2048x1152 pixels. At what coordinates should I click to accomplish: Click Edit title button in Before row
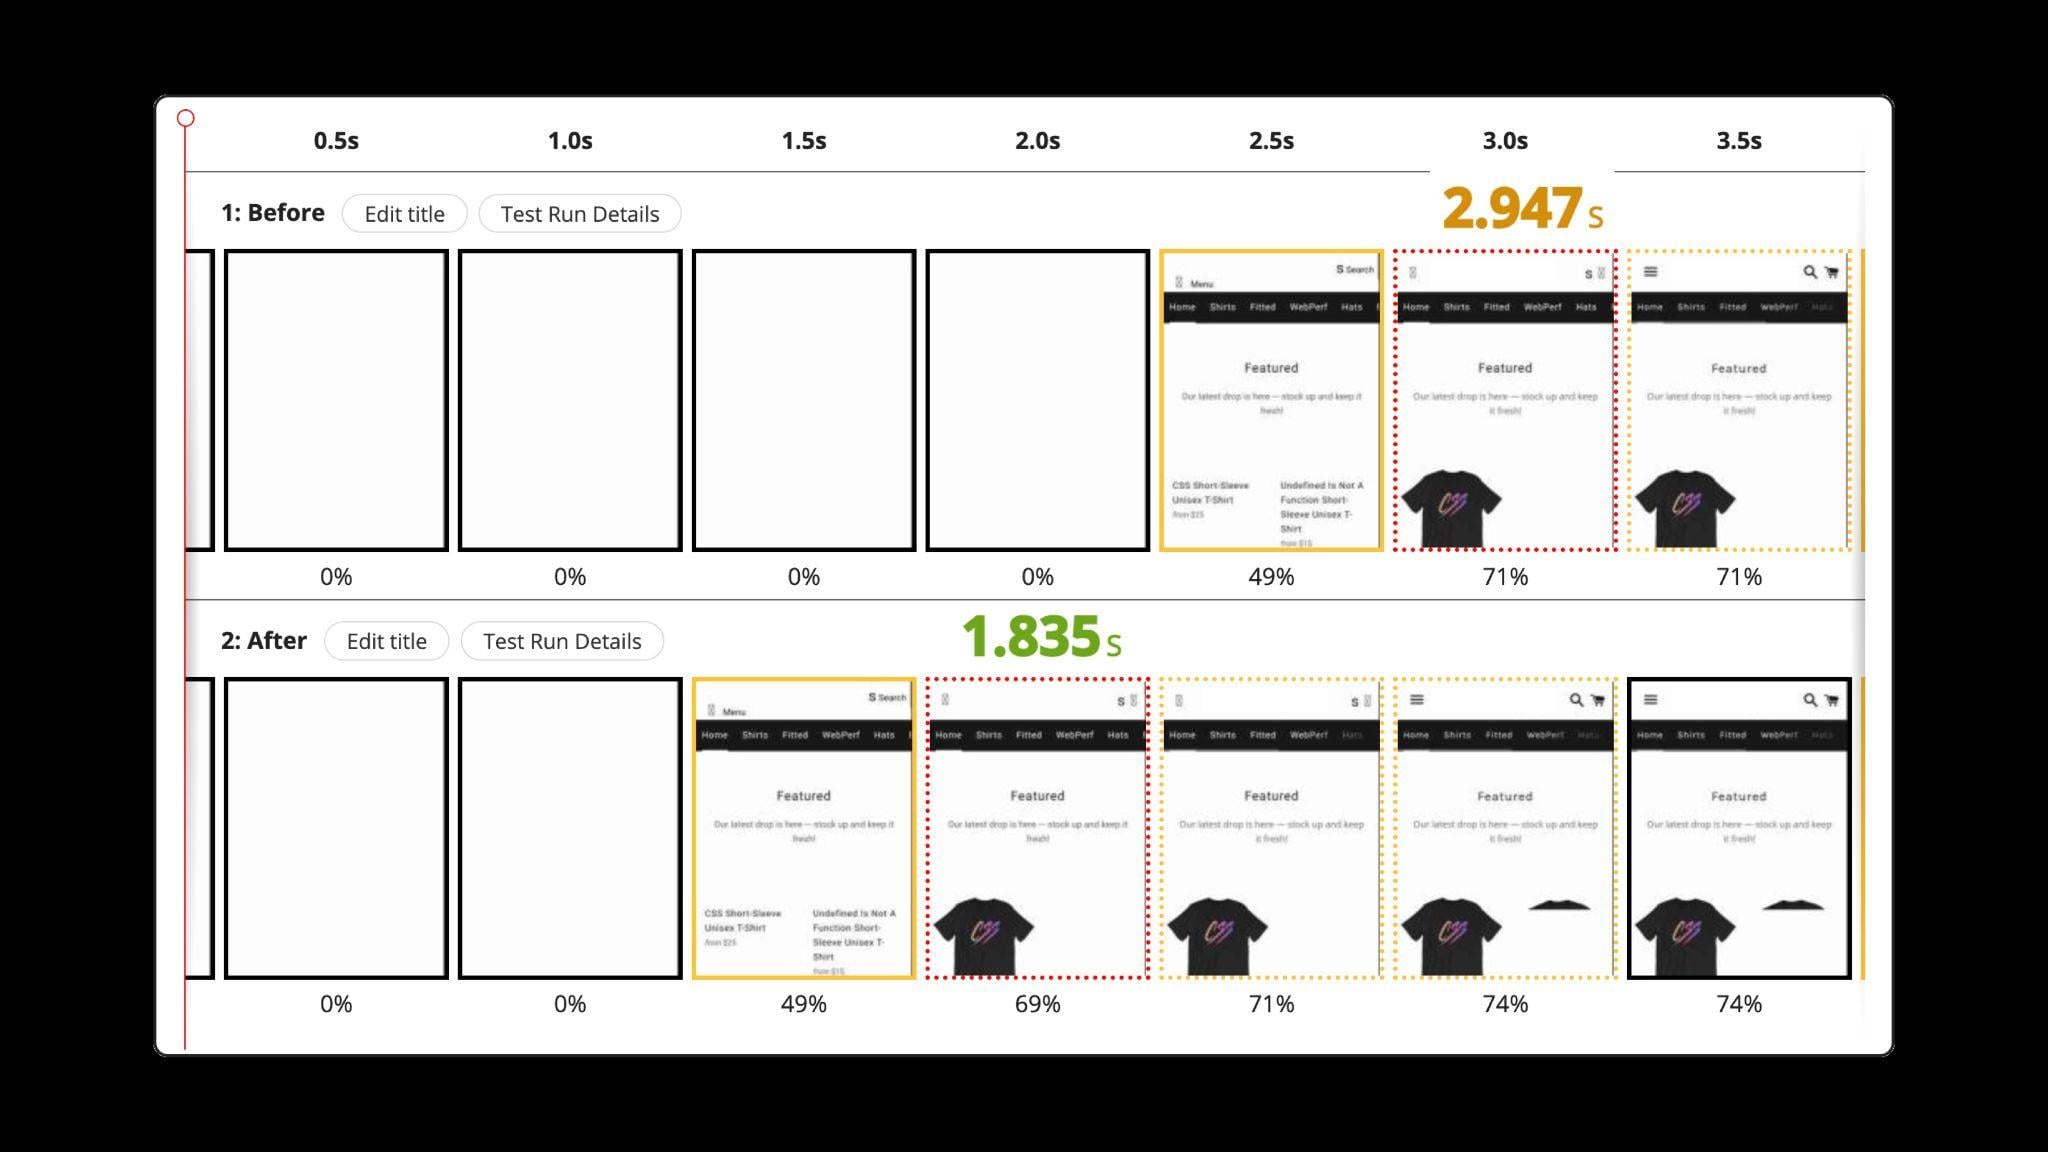tap(405, 212)
